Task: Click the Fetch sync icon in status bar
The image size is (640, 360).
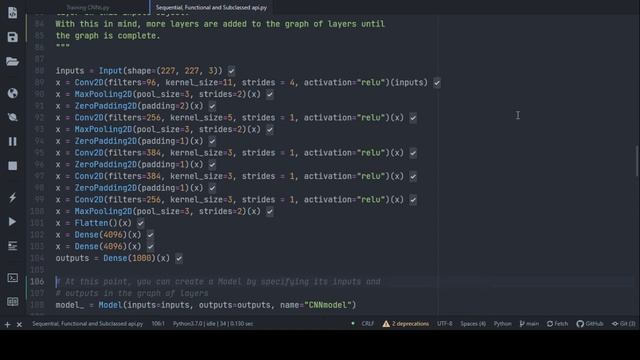Action: [x=557, y=324]
